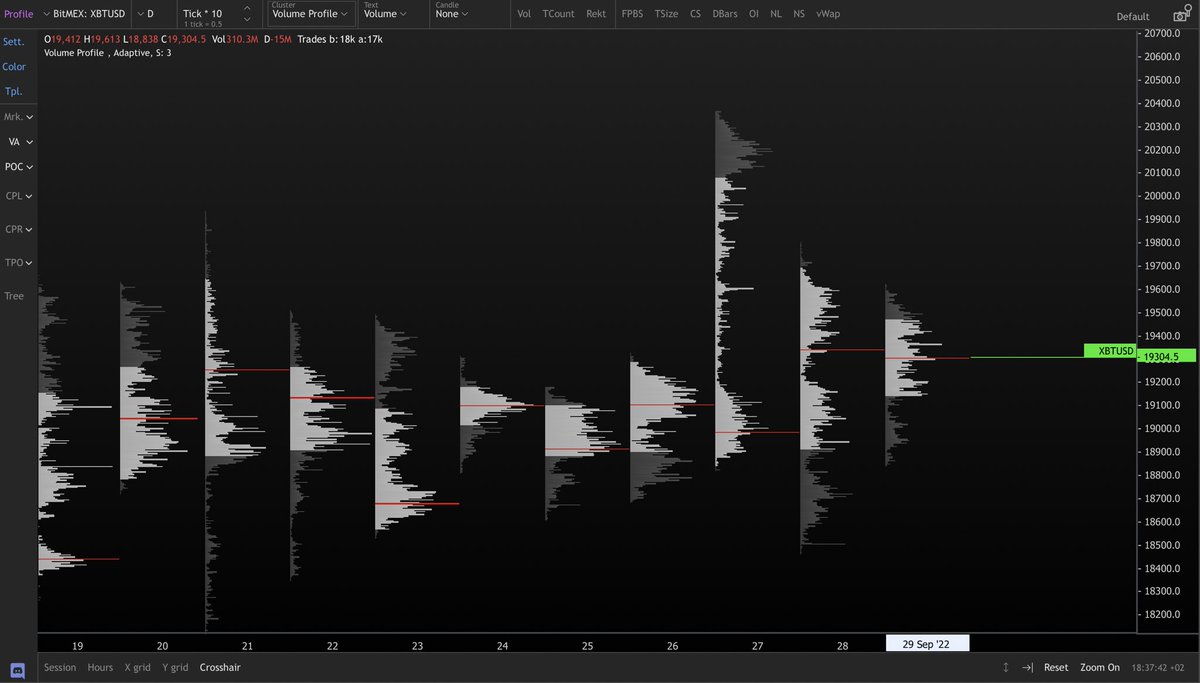This screenshot has width=1200, height=683.
Task: Click Reset in the status bar
Action: (x=1056, y=667)
